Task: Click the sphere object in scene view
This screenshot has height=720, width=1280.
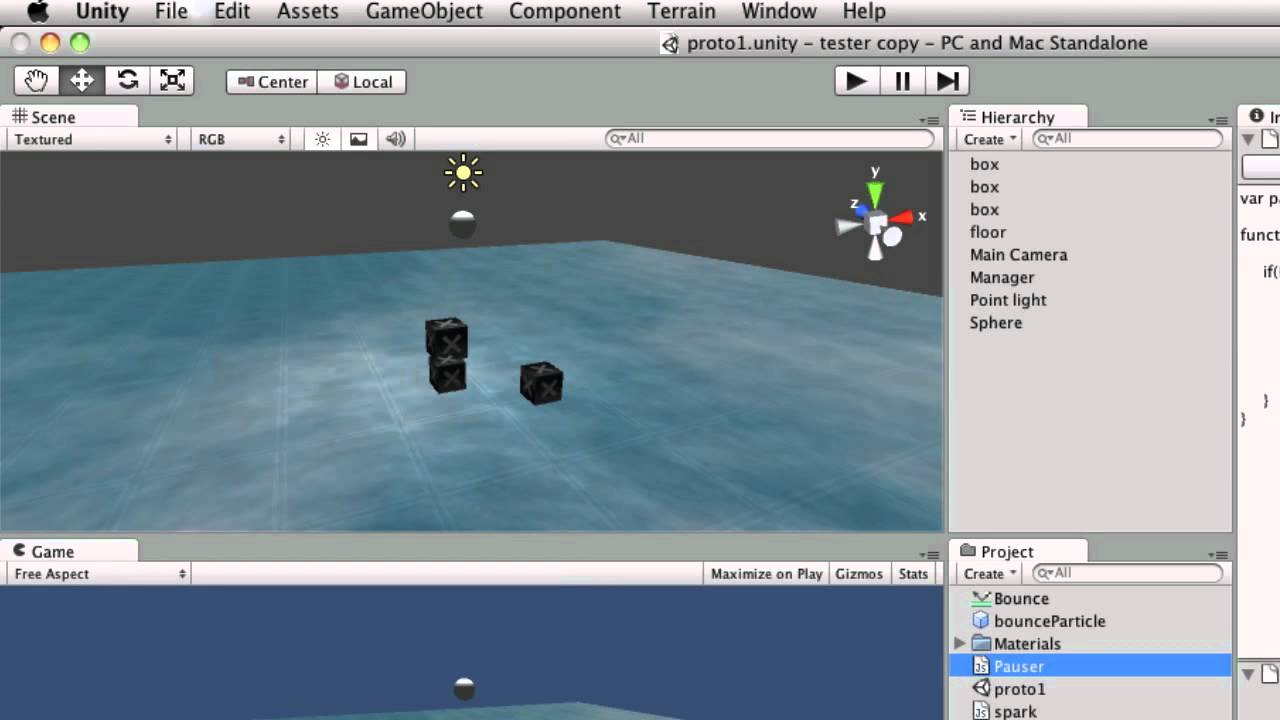Action: 463,224
